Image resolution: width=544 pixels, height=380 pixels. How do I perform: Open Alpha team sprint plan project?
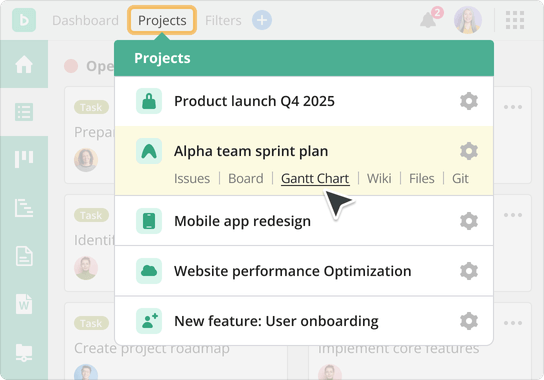pyautogui.click(x=251, y=151)
